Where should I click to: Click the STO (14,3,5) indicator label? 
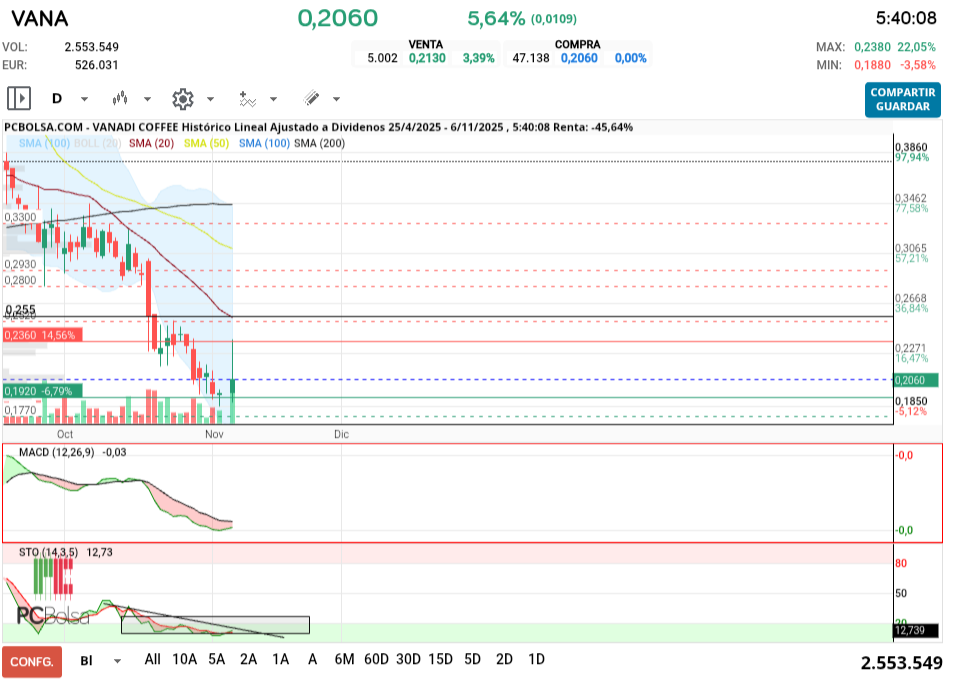pos(48,552)
